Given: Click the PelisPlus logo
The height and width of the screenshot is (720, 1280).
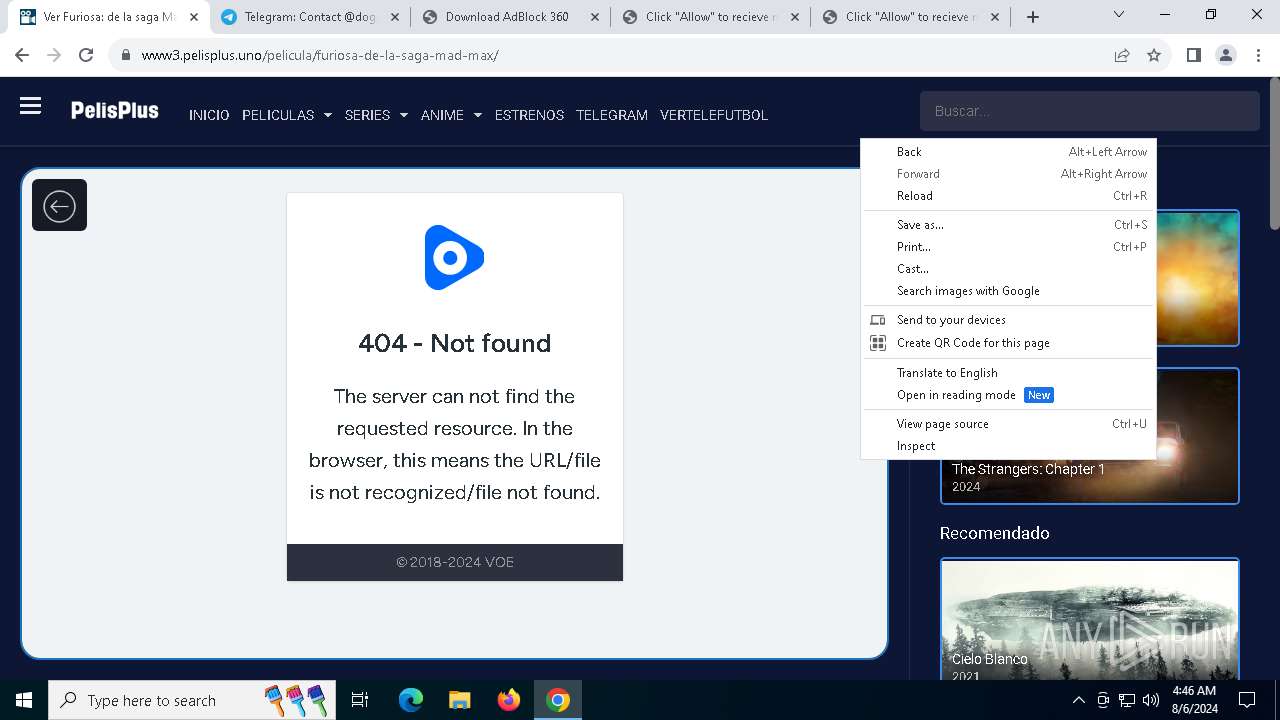Looking at the screenshot, I should coord(114,110).
